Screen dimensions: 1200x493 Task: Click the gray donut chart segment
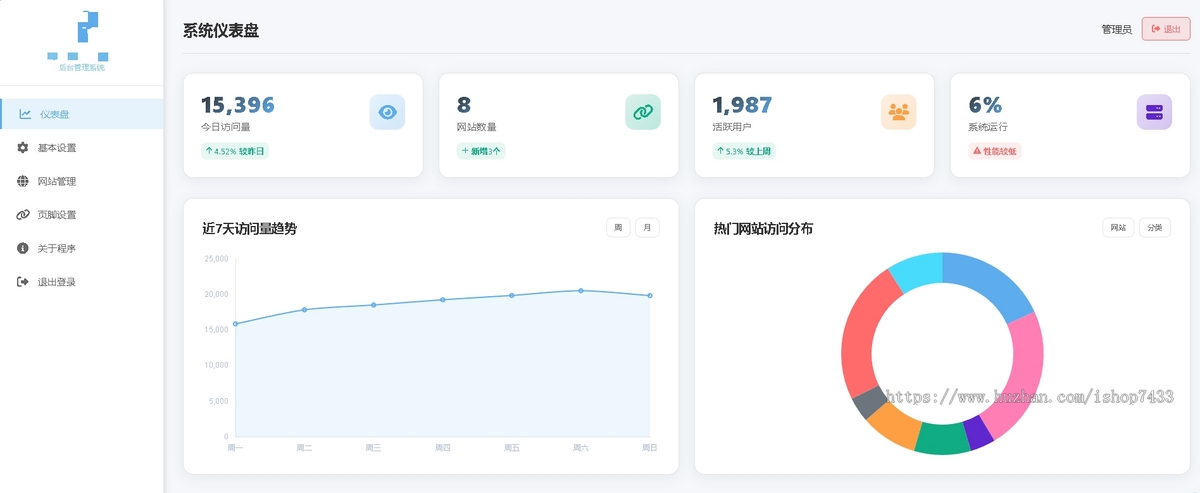click(x=868, y=403)
